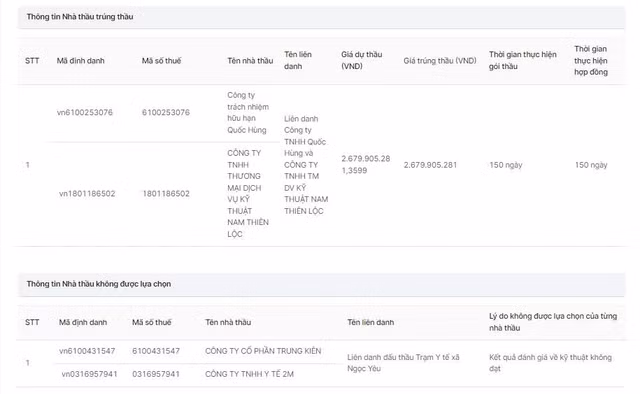Click '150 ngày' under Thời gian thực hiện gói thầu

pos(506,165)
